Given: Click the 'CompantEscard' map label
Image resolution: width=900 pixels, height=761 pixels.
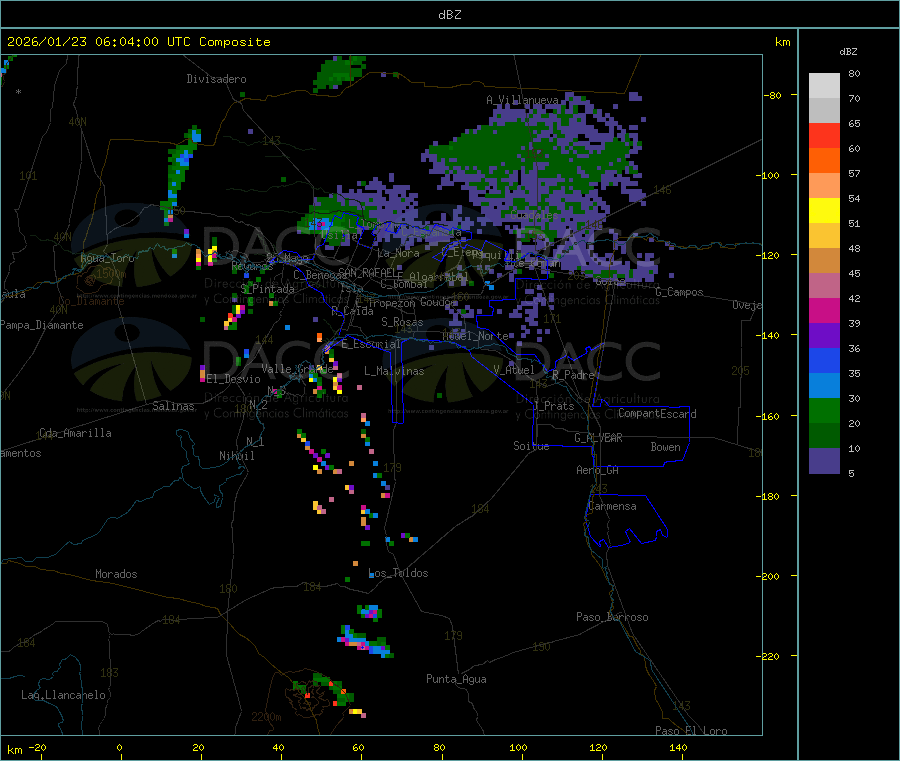Looking at the screenshot, I should point(657,414).
